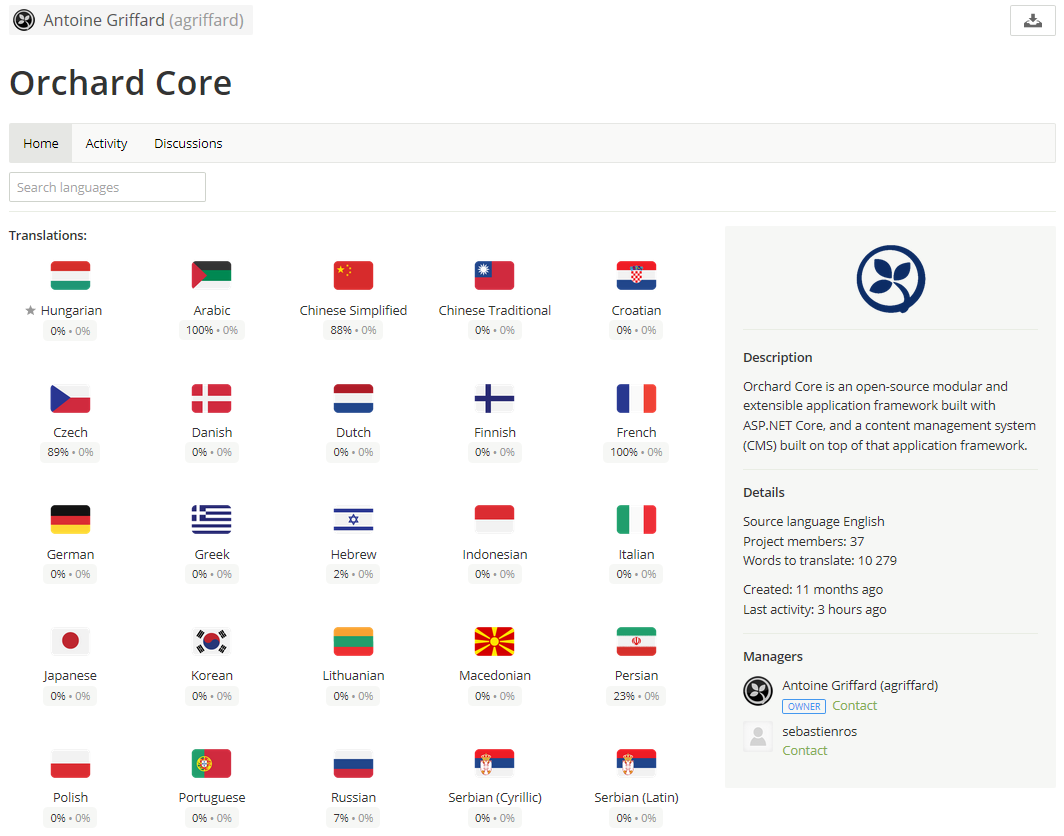Click the Persian language name

click(636, 676)
